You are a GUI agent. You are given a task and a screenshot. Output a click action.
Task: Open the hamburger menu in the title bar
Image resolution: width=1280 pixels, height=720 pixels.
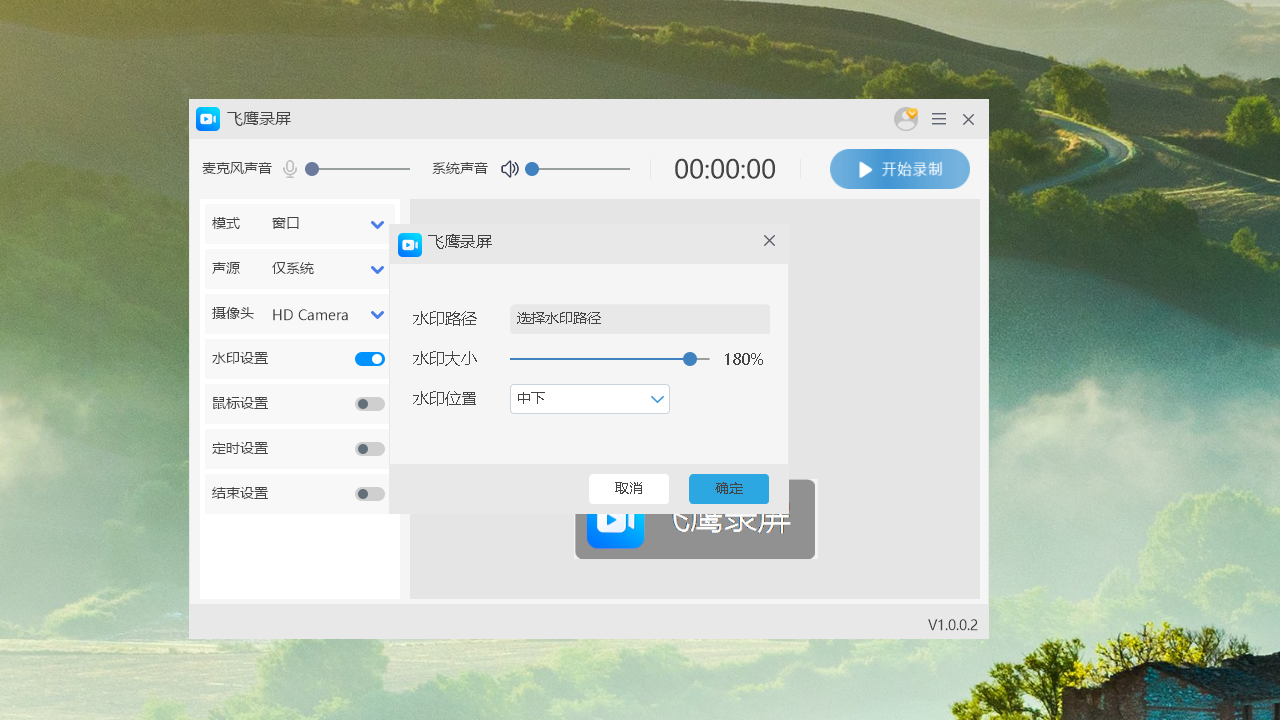tap(938, 118)
